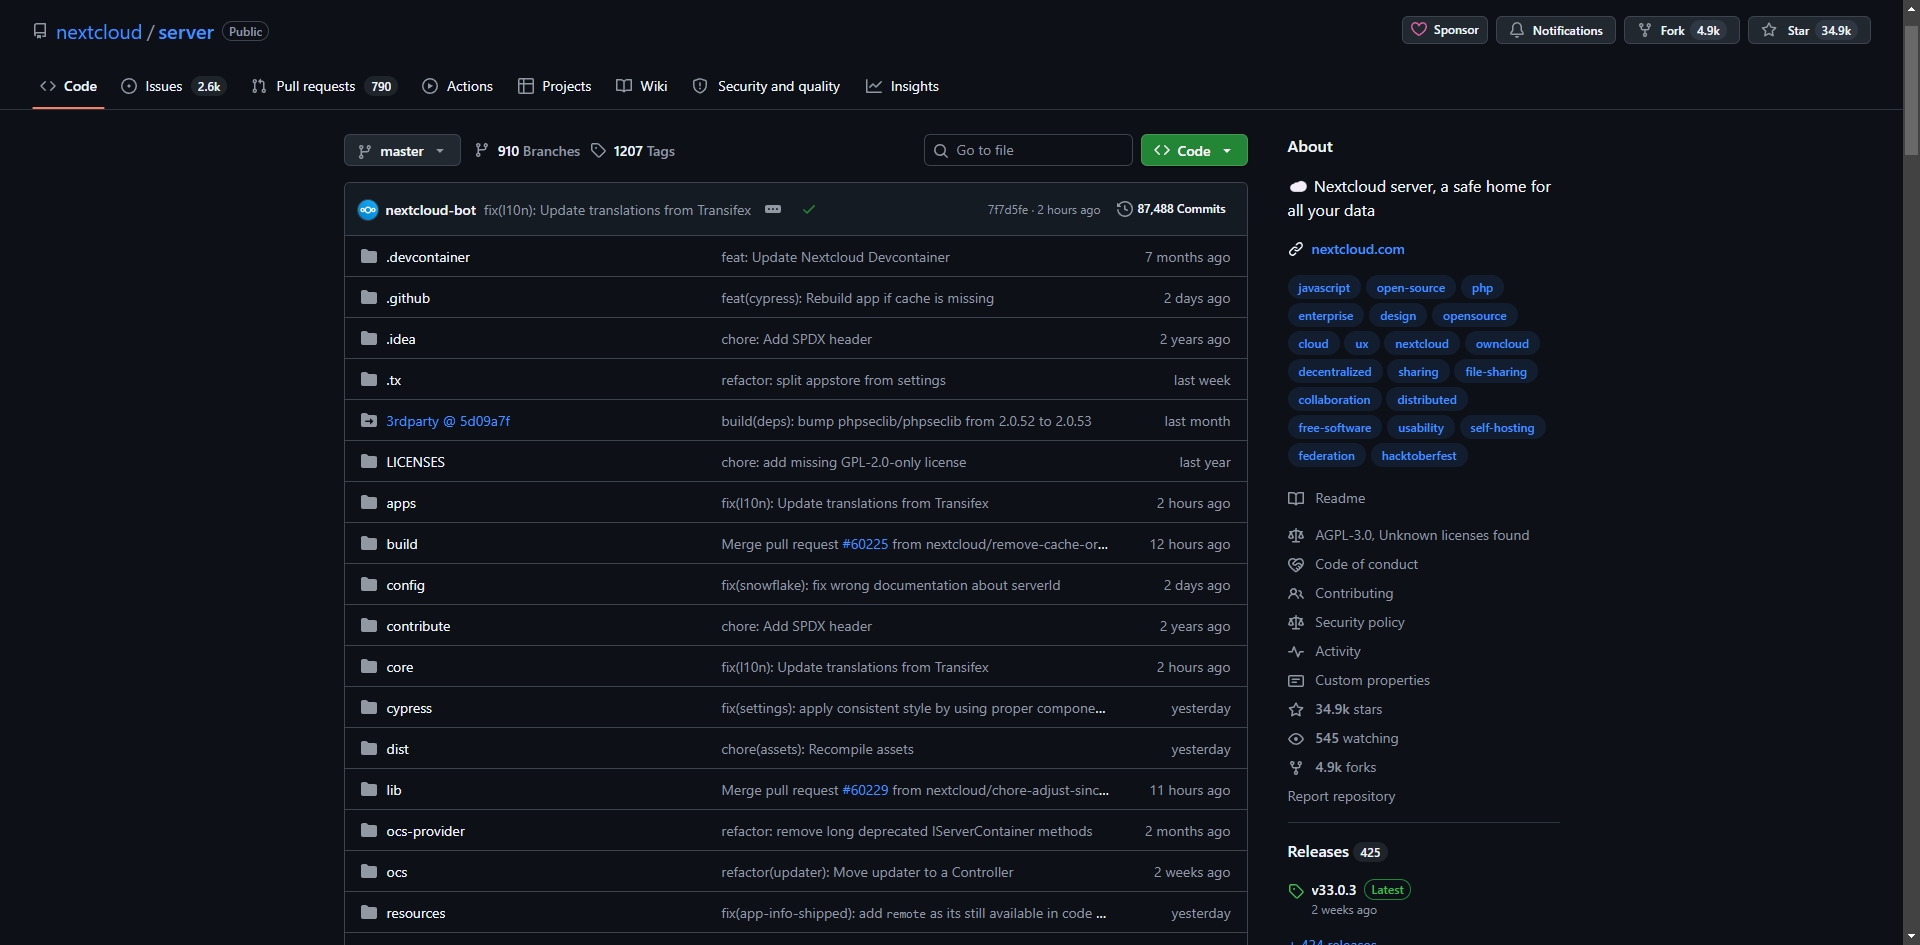This screenshot has width=1920, height=945.
Task: Click the people icon beside Contributing
Action: tap(1296, 593)
